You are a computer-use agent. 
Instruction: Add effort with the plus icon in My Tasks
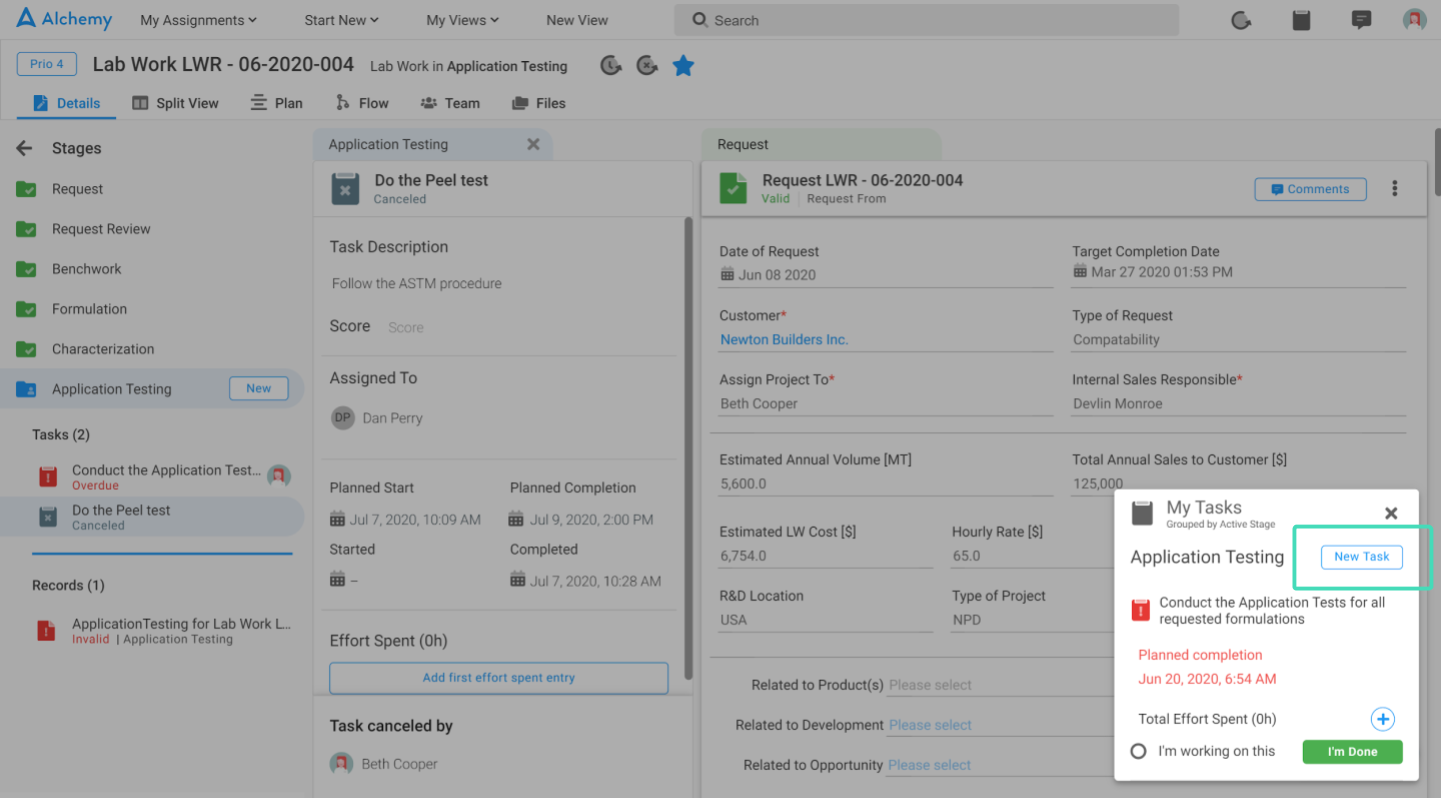click(x=1382, y=719)
